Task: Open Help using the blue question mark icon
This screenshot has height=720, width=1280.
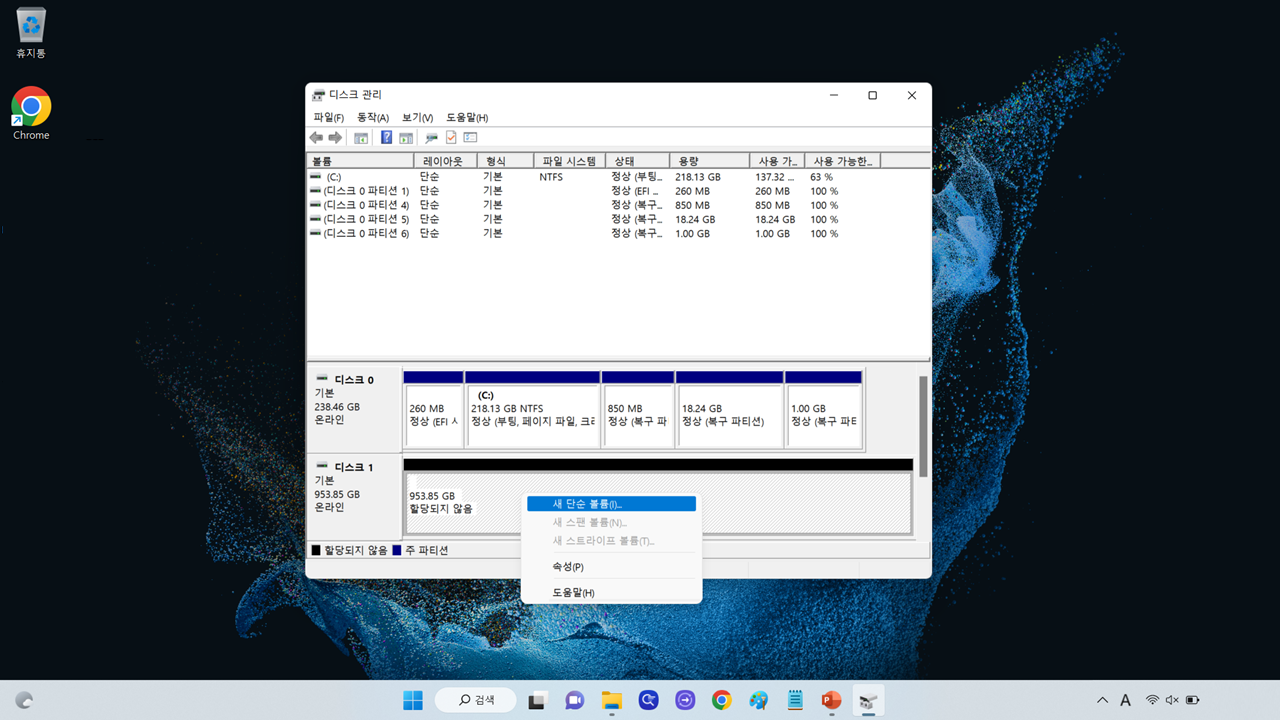Action: pyautogui.click(x=386, y=137)
